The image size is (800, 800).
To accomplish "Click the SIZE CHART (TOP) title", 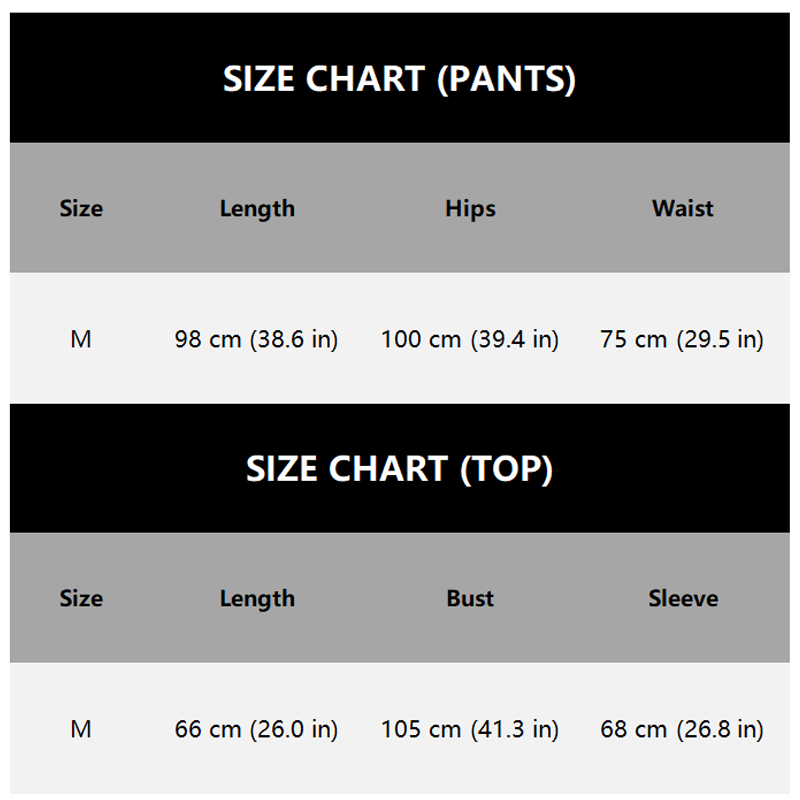I will pyautogui.click(x=399, y=469).
